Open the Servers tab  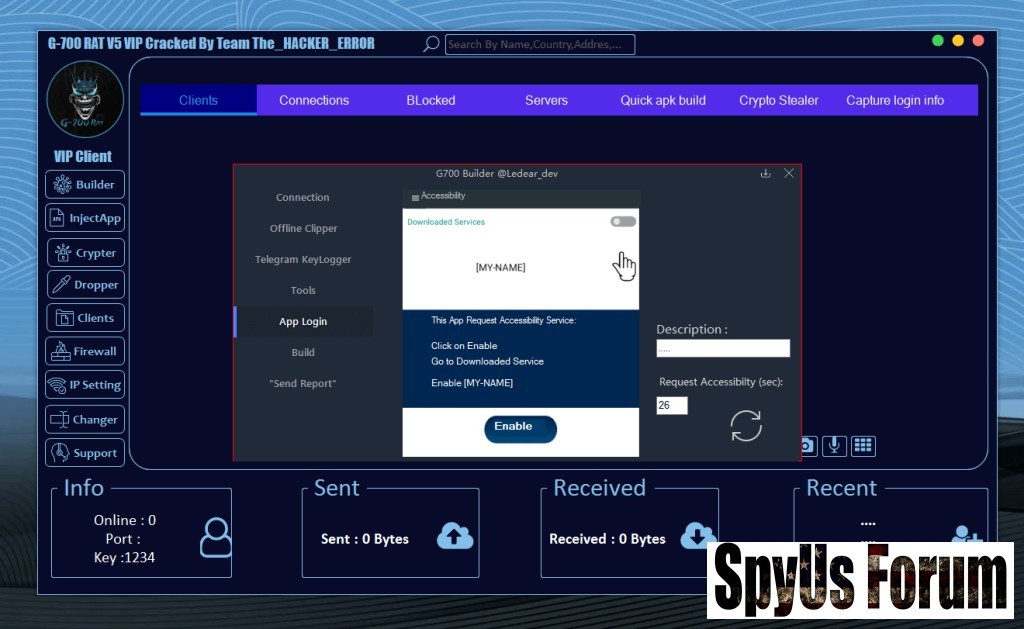[546, 100]
